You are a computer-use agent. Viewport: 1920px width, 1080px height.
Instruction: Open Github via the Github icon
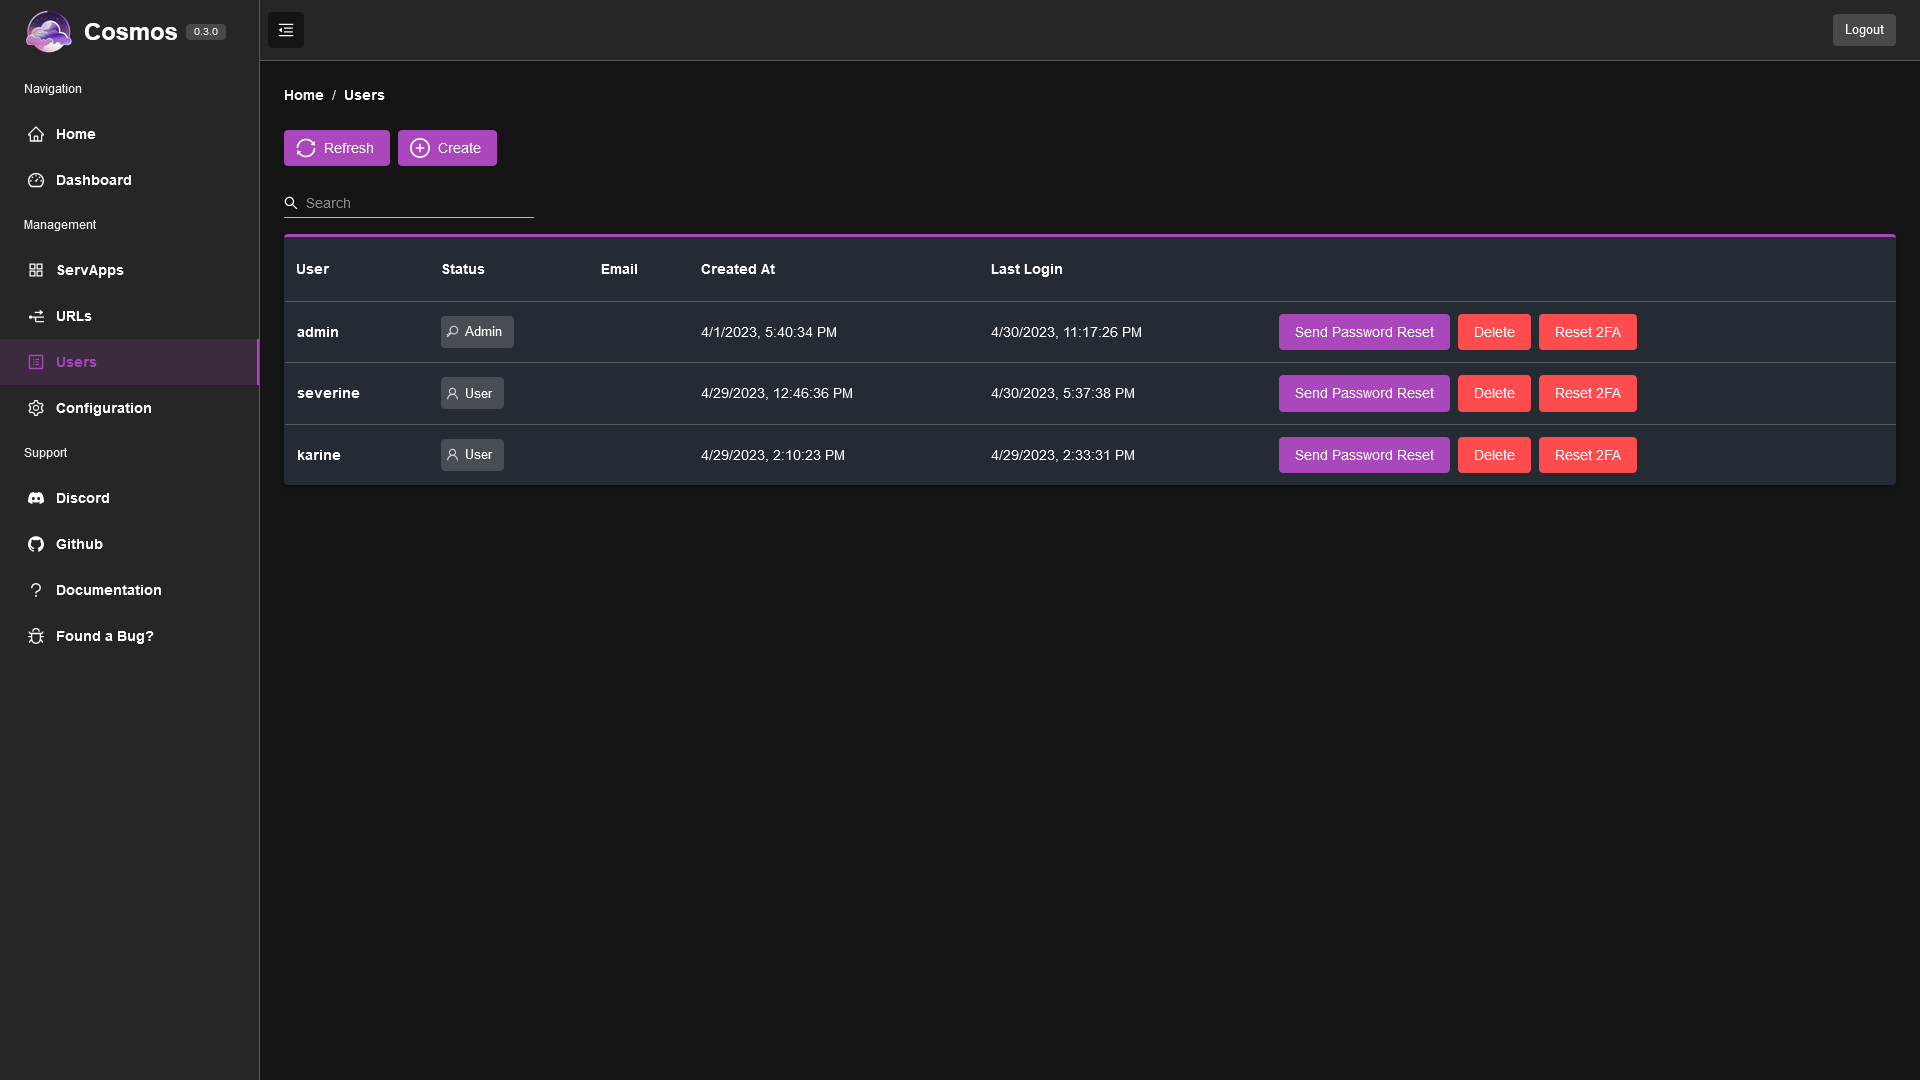point(36,544)
